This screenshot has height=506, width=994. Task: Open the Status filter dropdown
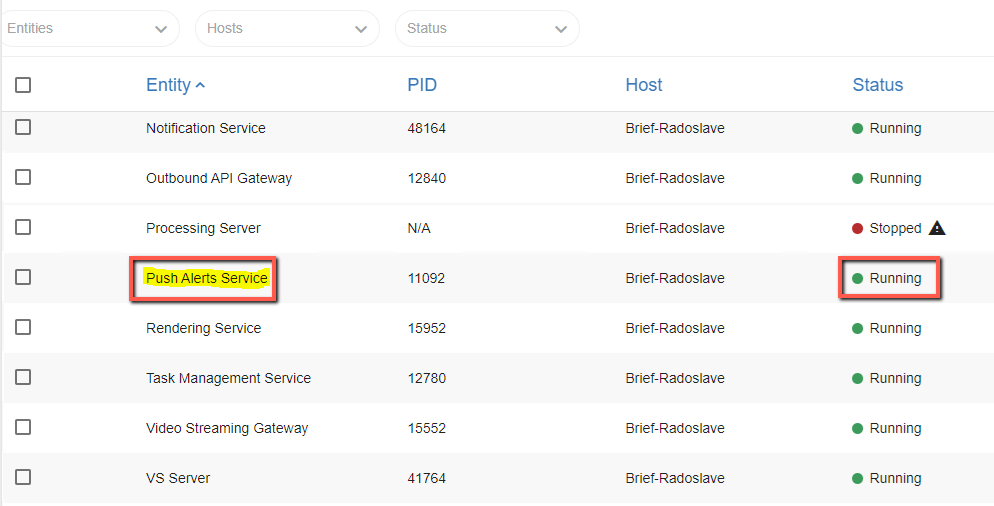click(x=487, y=29)
